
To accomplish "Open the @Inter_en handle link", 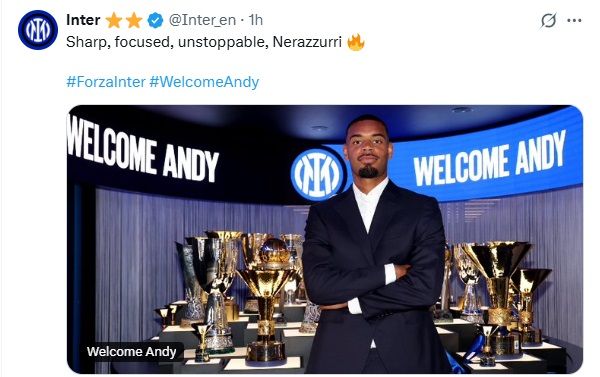I will (202, 20).
